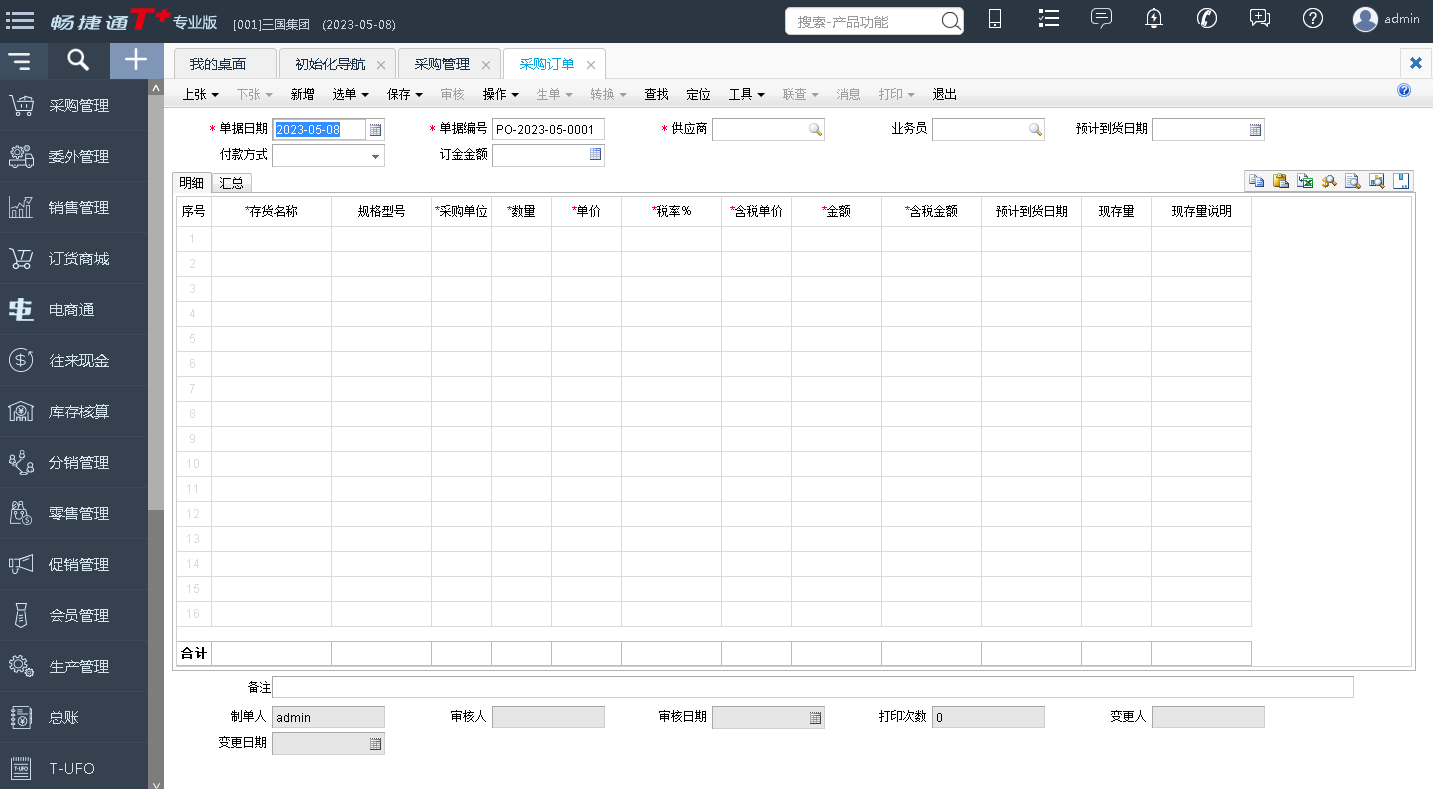Select the 明细 tab

coord(191,183)
